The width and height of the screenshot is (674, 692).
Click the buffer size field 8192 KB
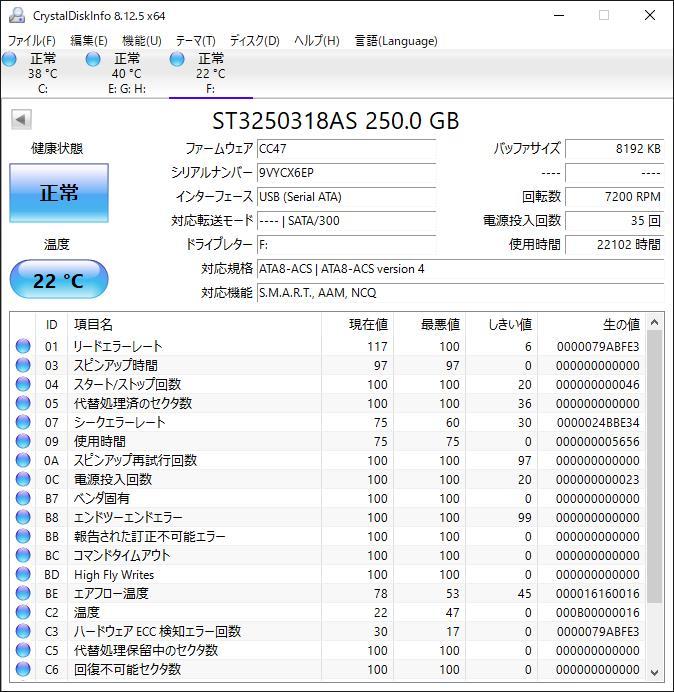(x=614, y=149)
